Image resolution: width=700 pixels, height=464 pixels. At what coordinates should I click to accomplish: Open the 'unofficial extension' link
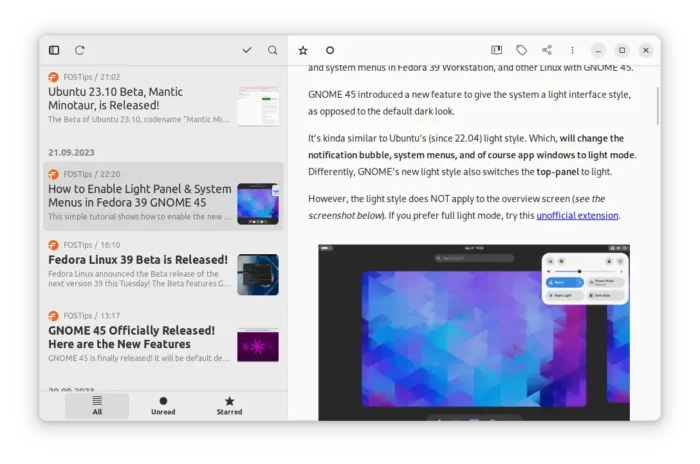[x=577, y=216]
